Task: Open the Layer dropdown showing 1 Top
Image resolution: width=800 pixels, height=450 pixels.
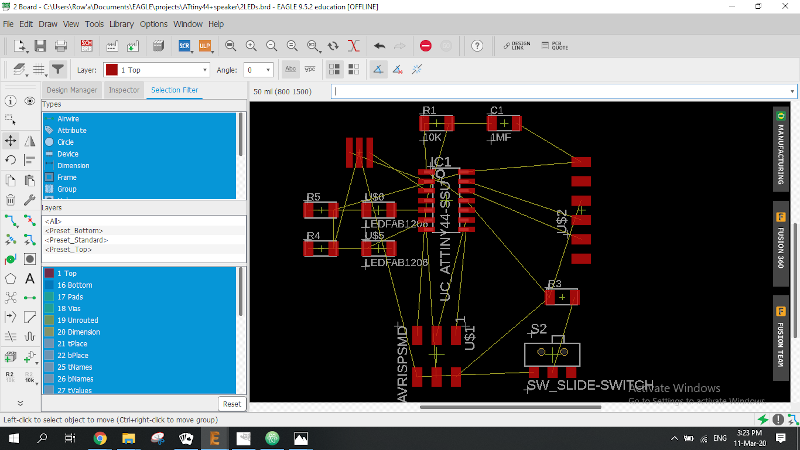Action: coord(156,70)
